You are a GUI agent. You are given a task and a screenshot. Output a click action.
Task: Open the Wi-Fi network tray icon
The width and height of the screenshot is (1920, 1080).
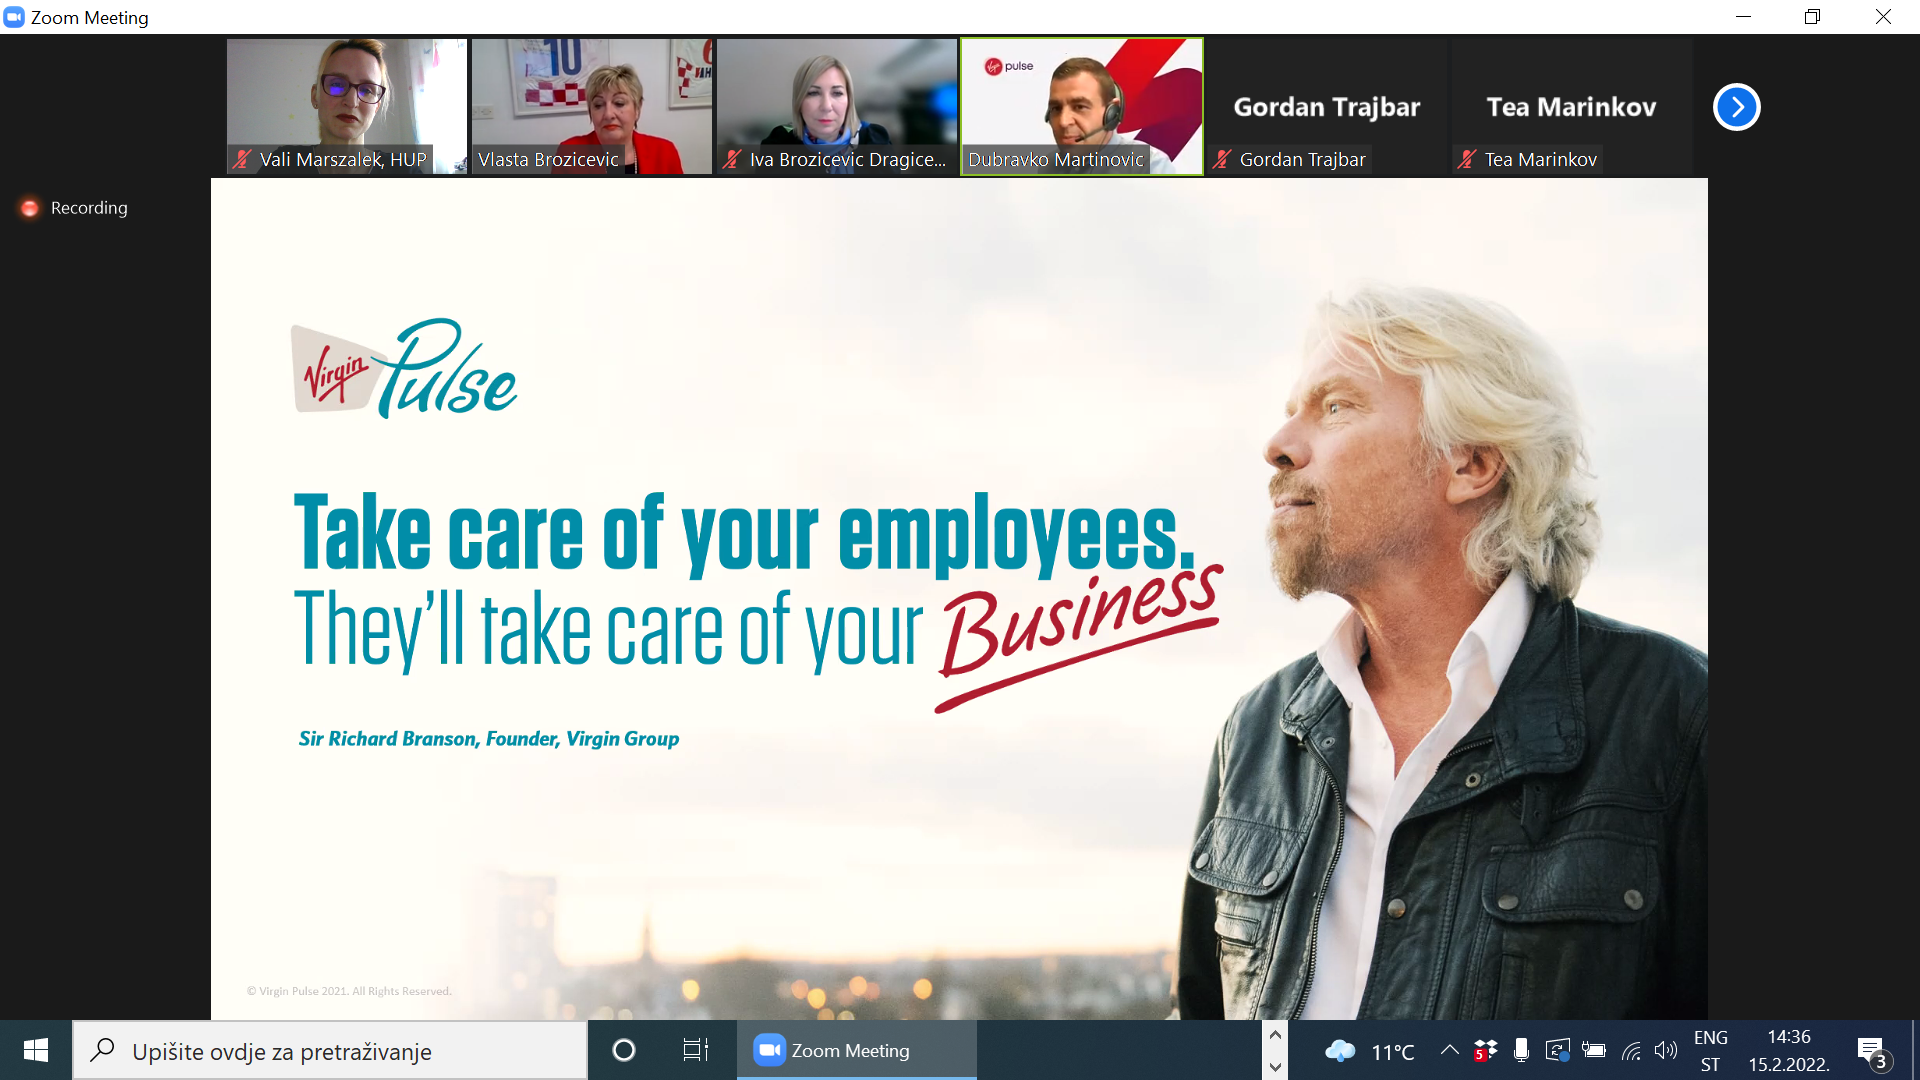1631,1050
